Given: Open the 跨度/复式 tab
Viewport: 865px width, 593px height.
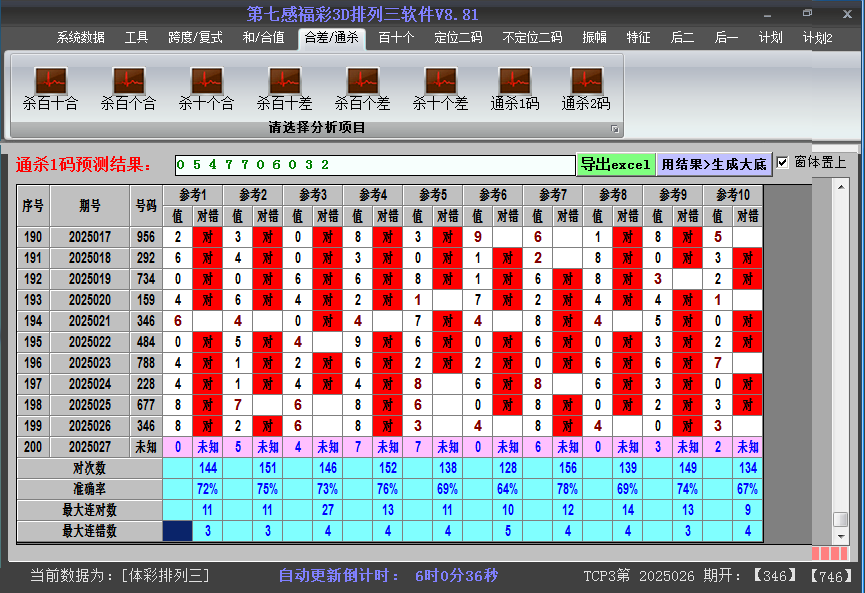Looking at the screenshot, I should (195, 38).
